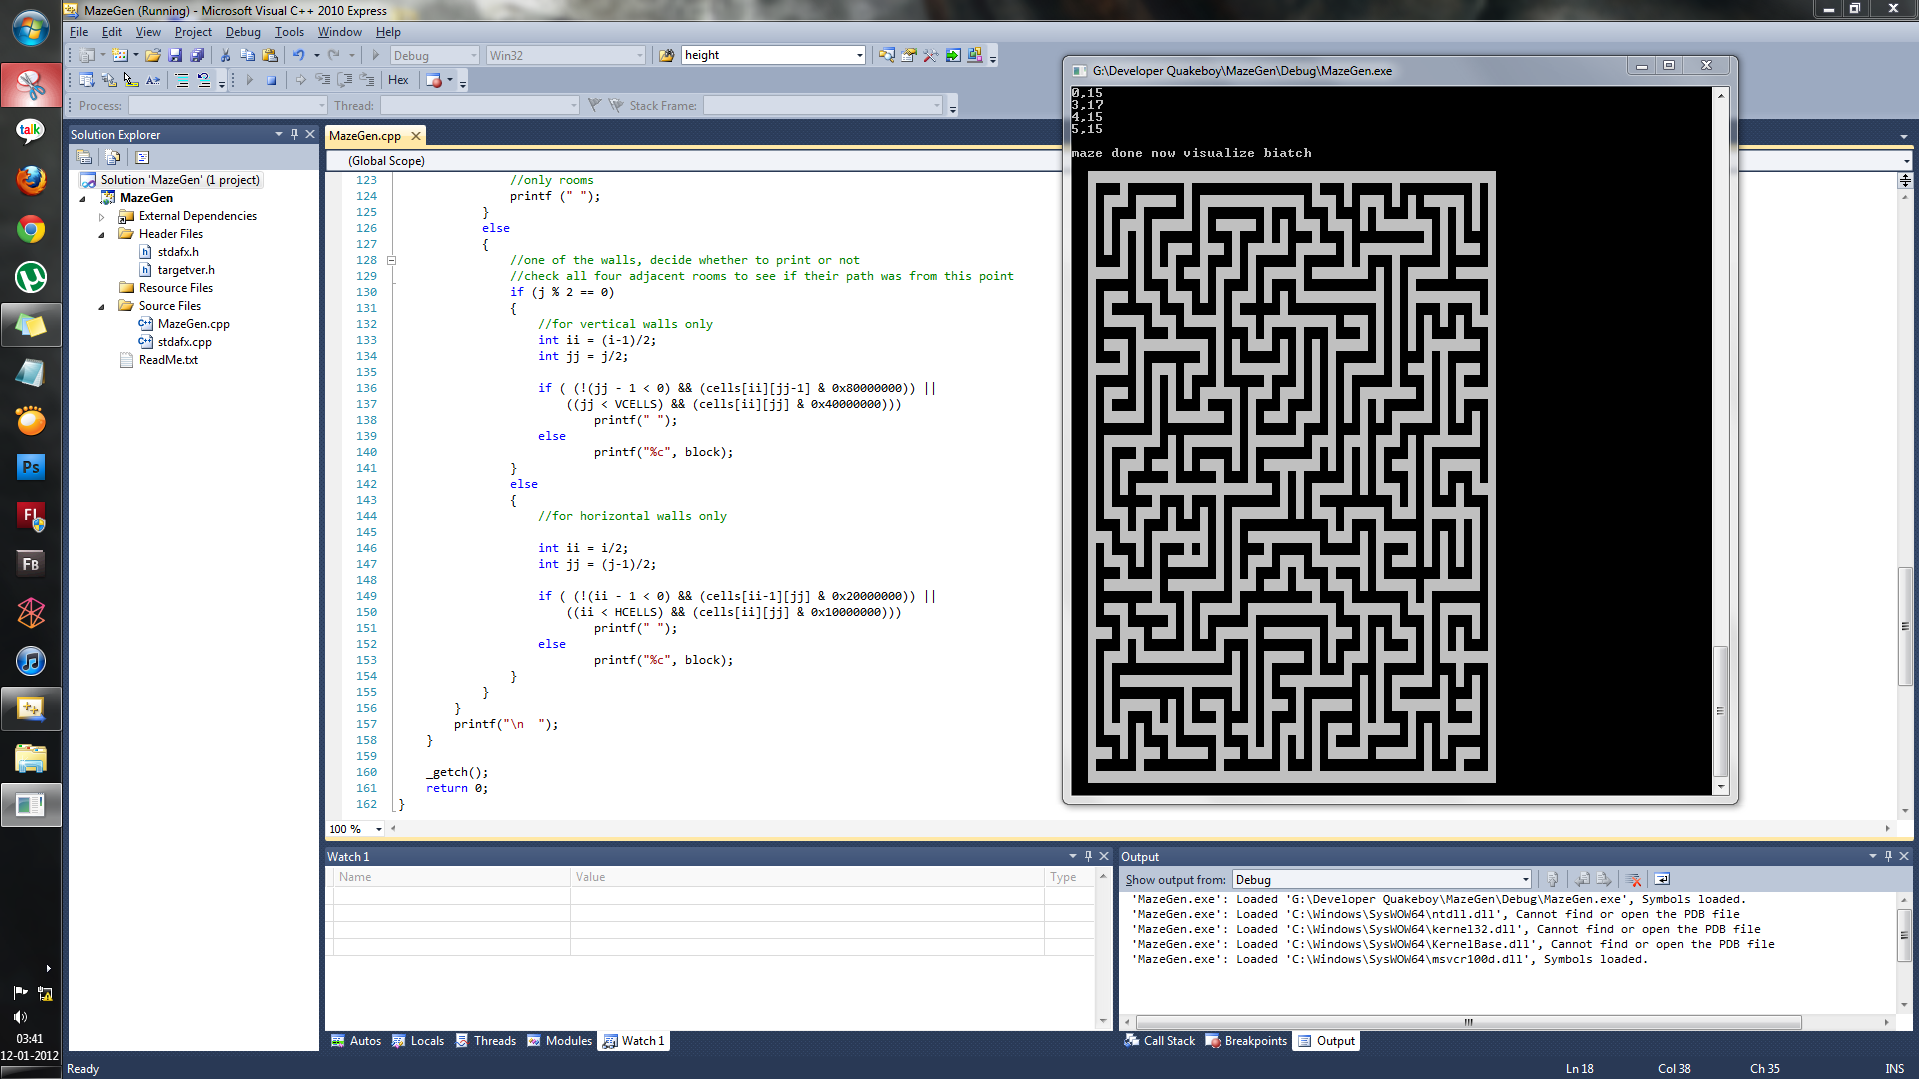
Task: Clear all output using the Output panel icon
Action: tap(1633, 879)
